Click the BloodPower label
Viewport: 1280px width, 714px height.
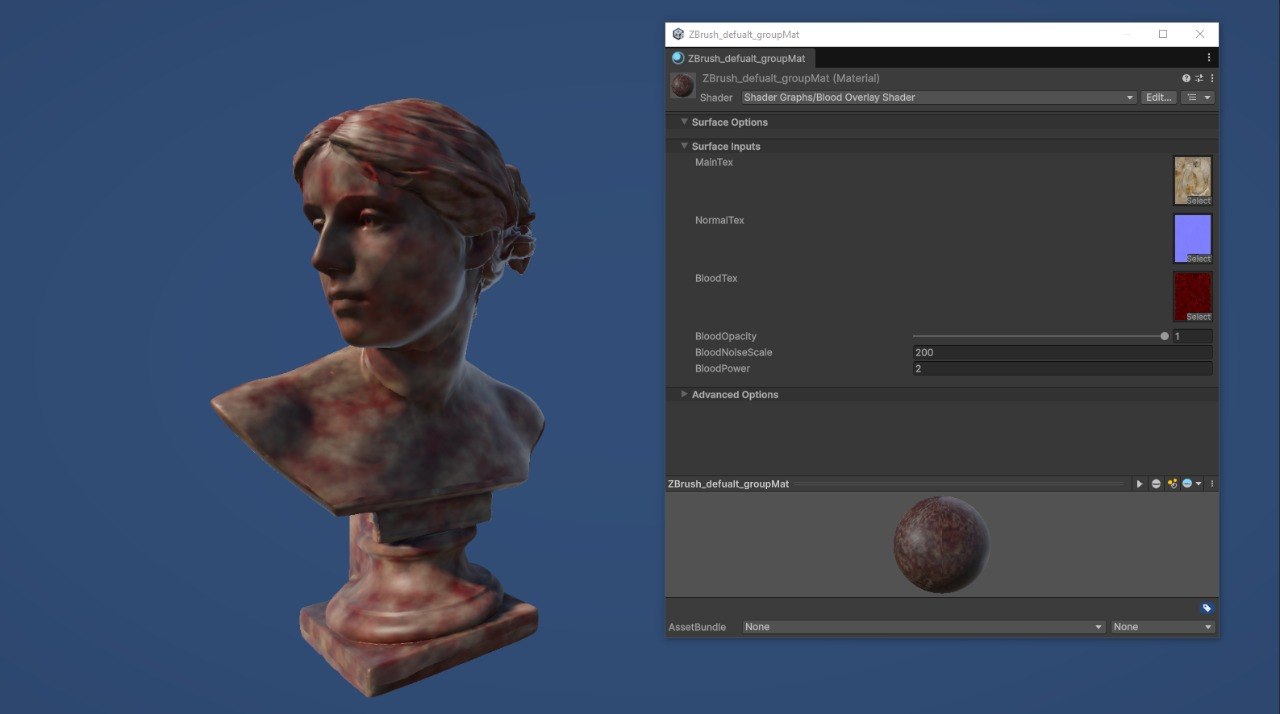point(722,368)
